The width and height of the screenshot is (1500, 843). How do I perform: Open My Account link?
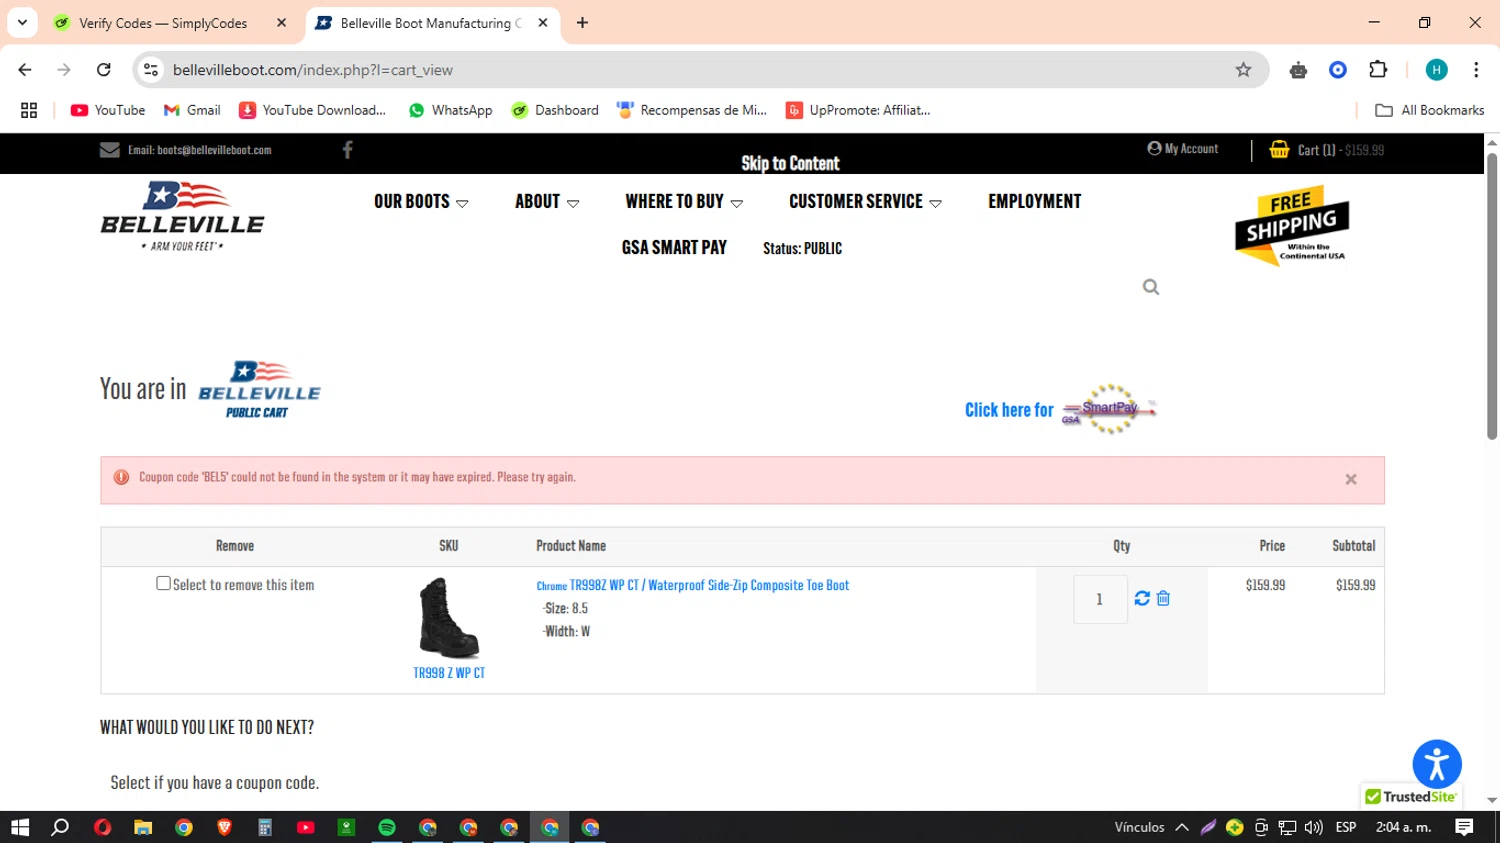point(1183,149)
